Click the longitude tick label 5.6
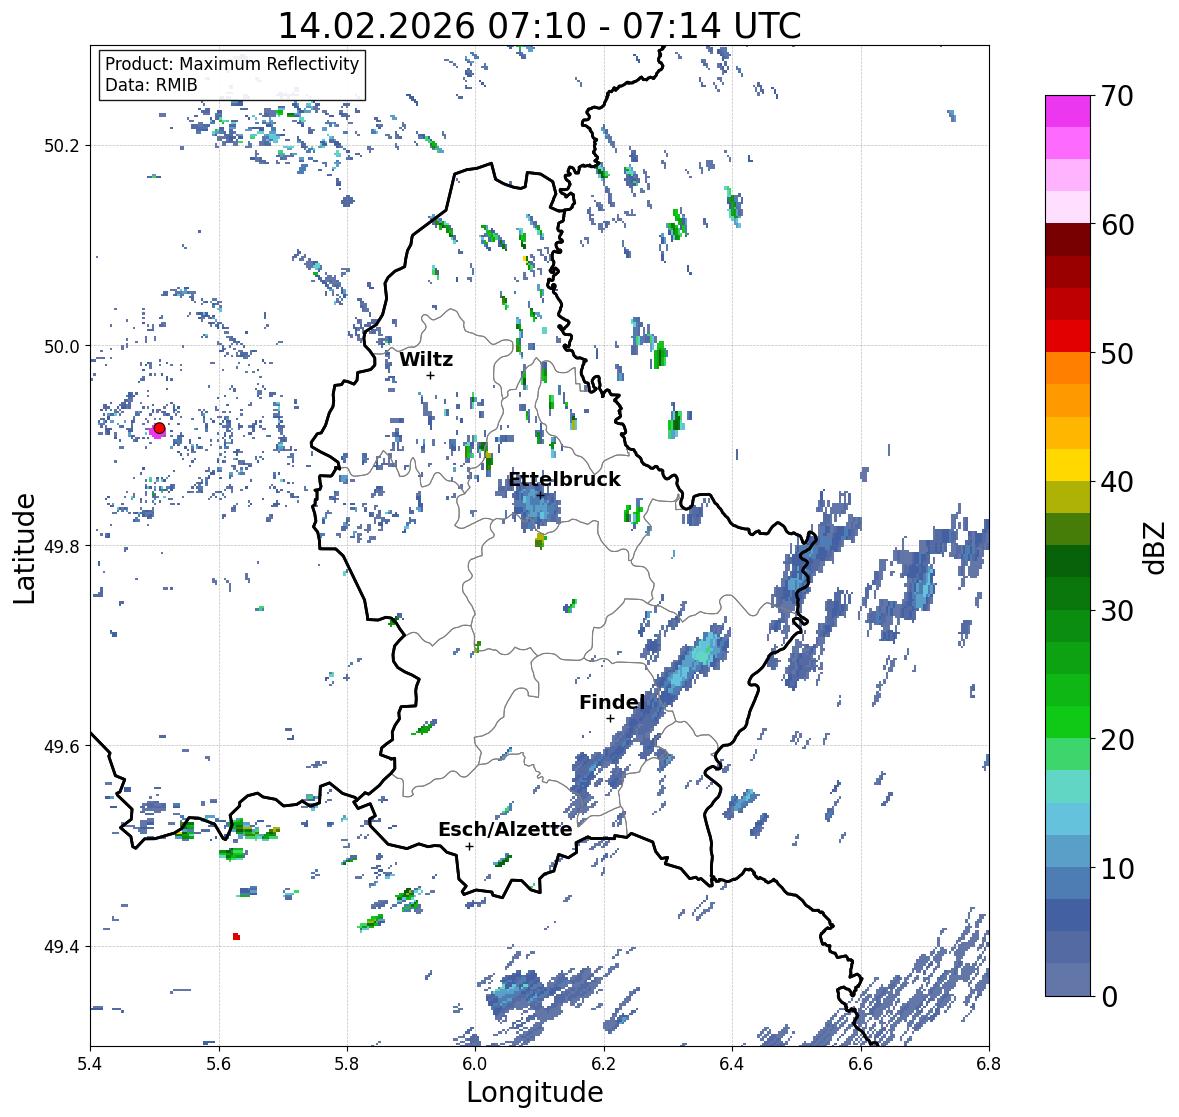 [219, 1064]
